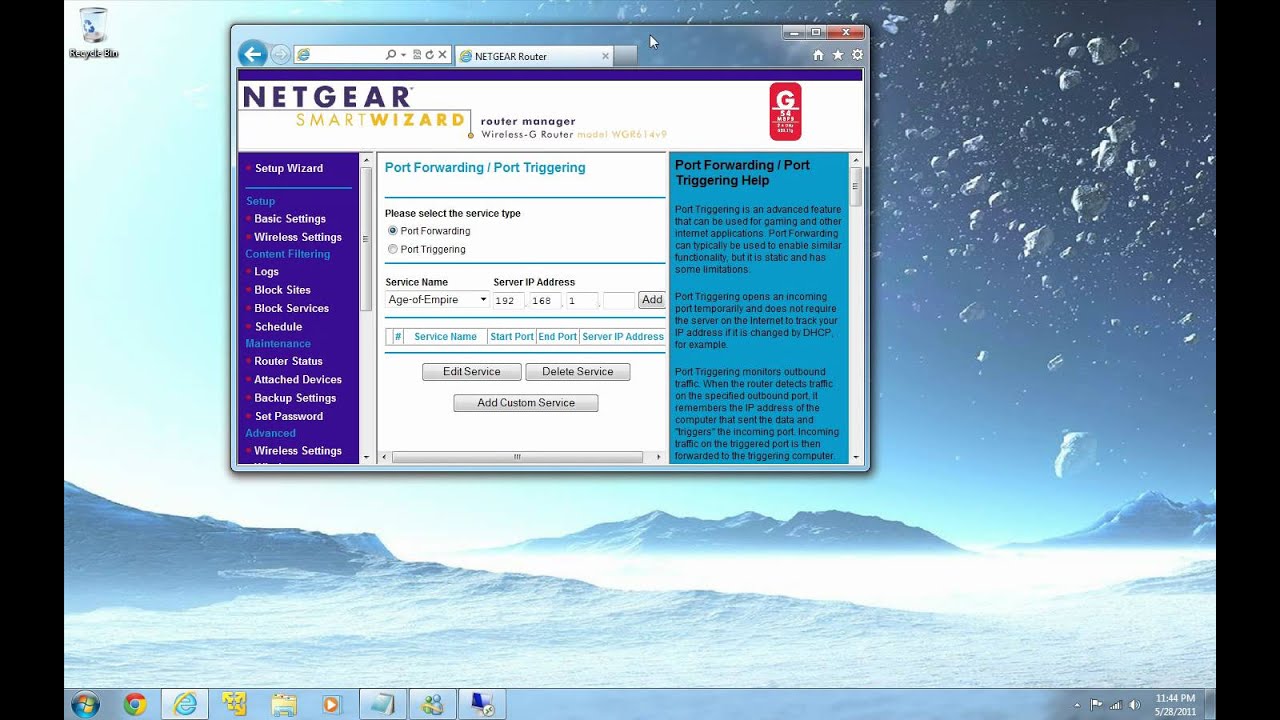Launch Google Chrome from the taskbar
Viewport: 1280px width, 720px height.
coord(135,704)
